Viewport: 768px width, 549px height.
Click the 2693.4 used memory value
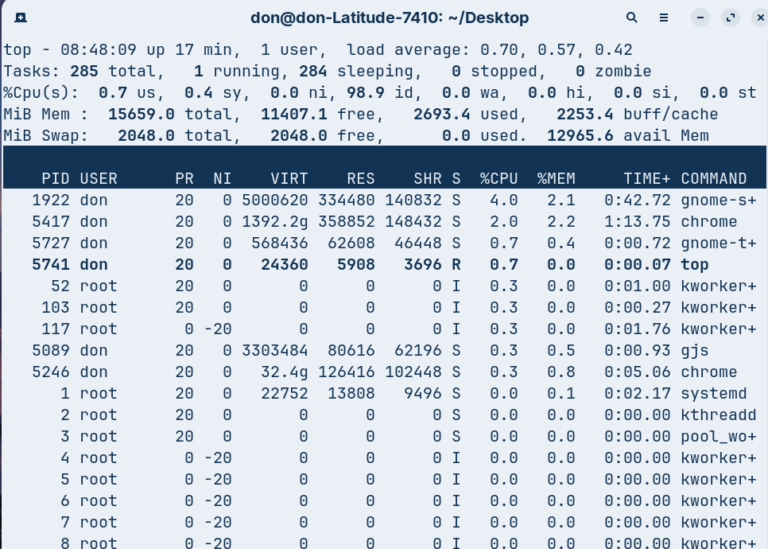point(442,114)
